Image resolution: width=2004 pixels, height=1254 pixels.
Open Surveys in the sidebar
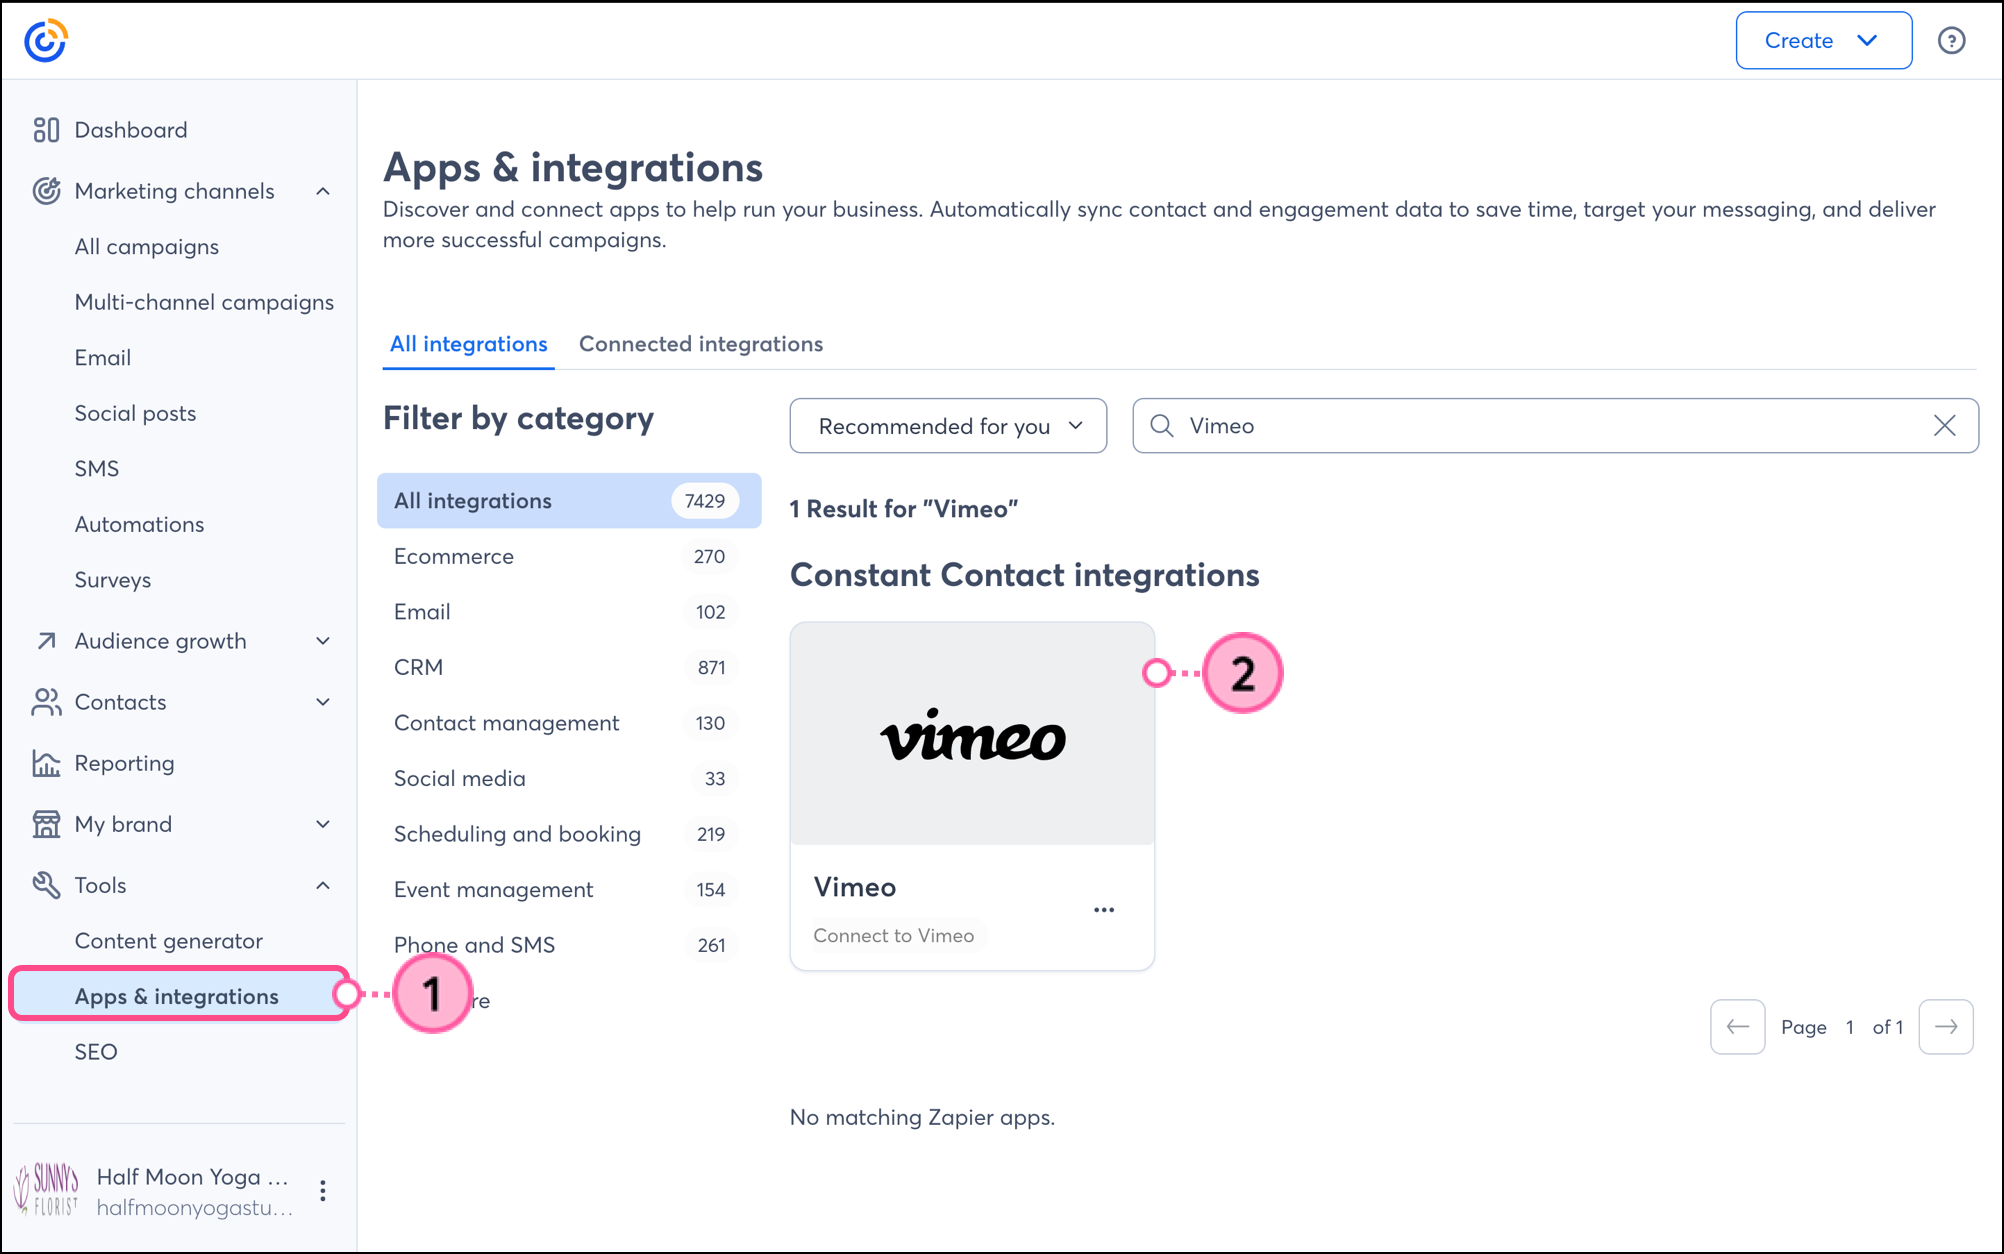point(113,580)
